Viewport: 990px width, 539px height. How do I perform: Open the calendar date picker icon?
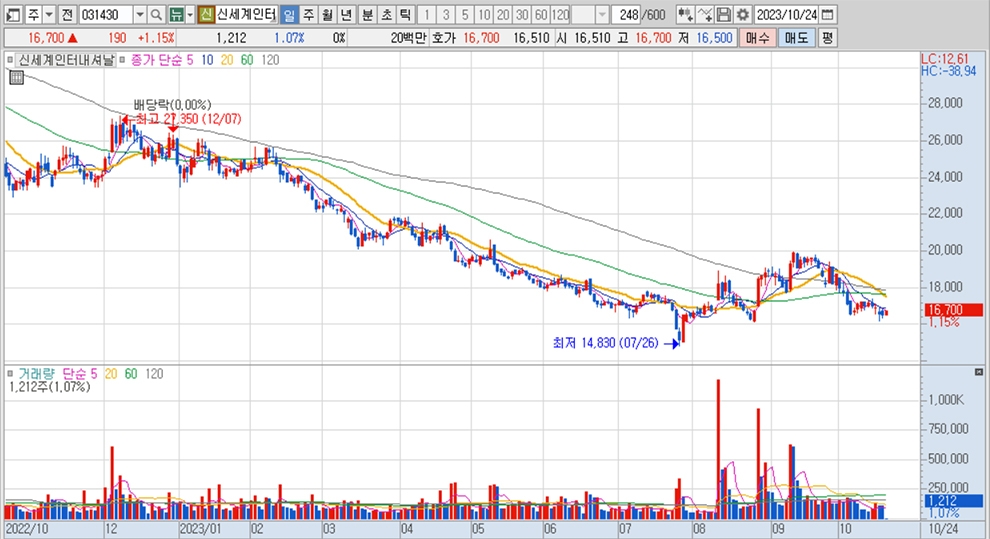[829, 15]
